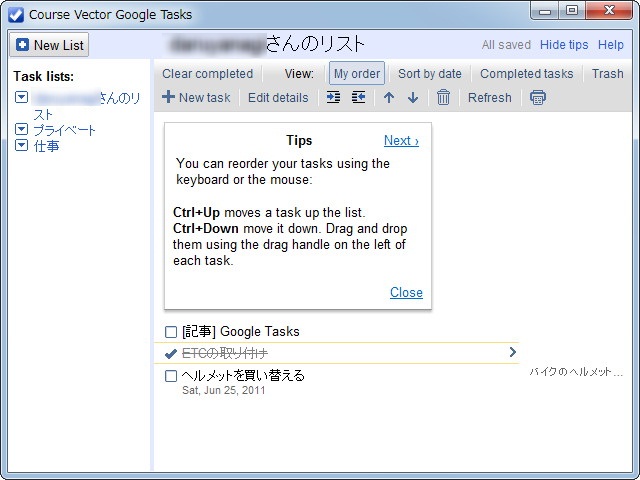Click the struck-through ETCの取り付け text
The image size is (640, 480).
tap(224, 353)
